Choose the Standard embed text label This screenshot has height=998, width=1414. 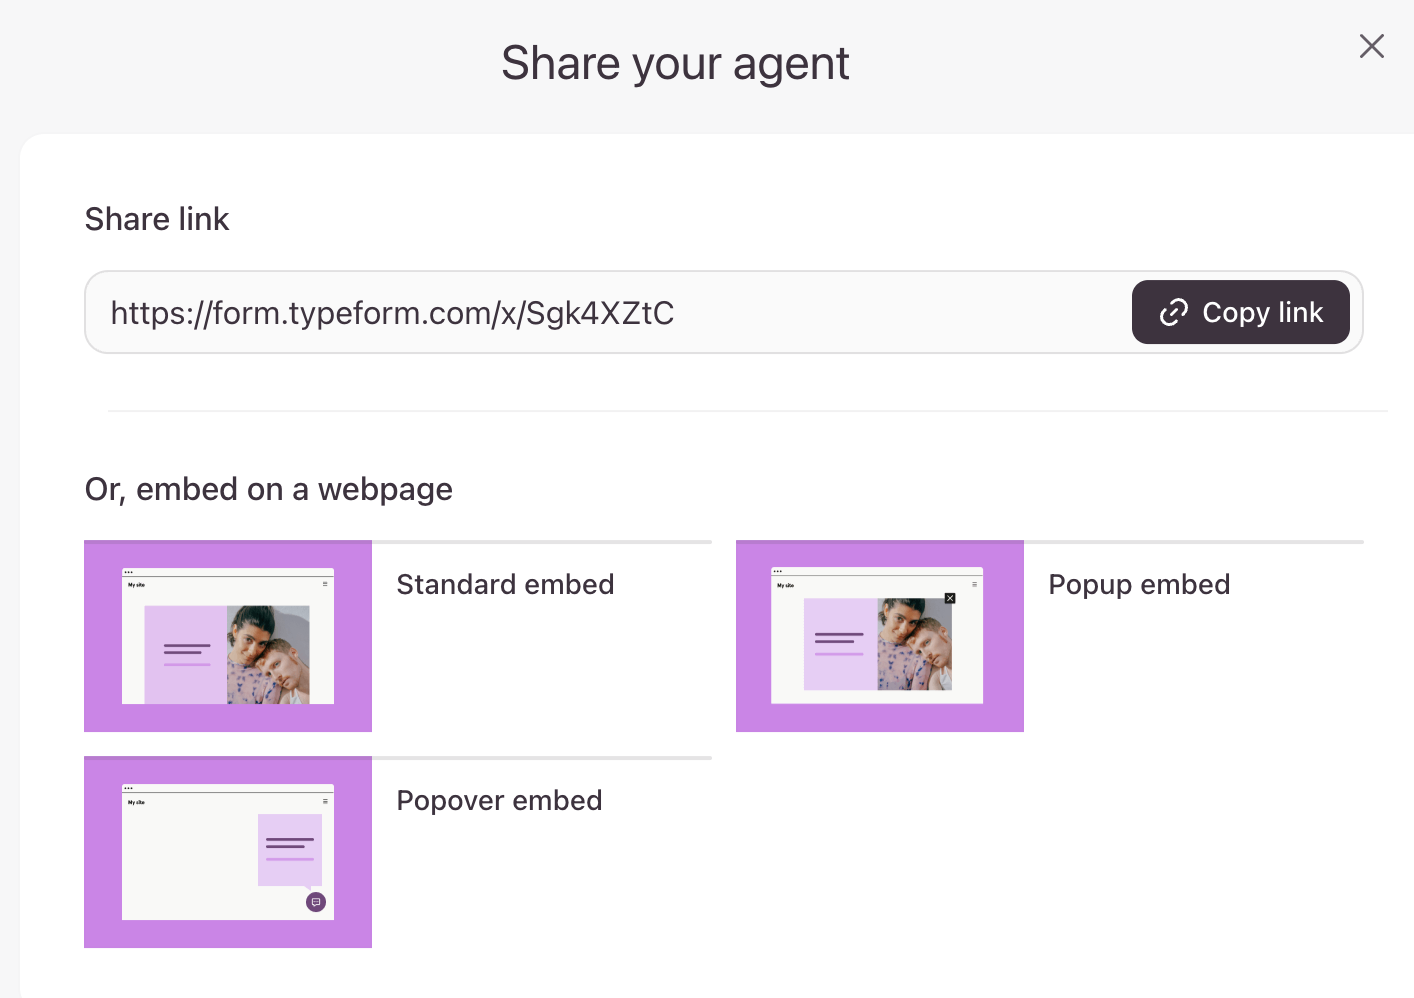click(x=505, y=585)
